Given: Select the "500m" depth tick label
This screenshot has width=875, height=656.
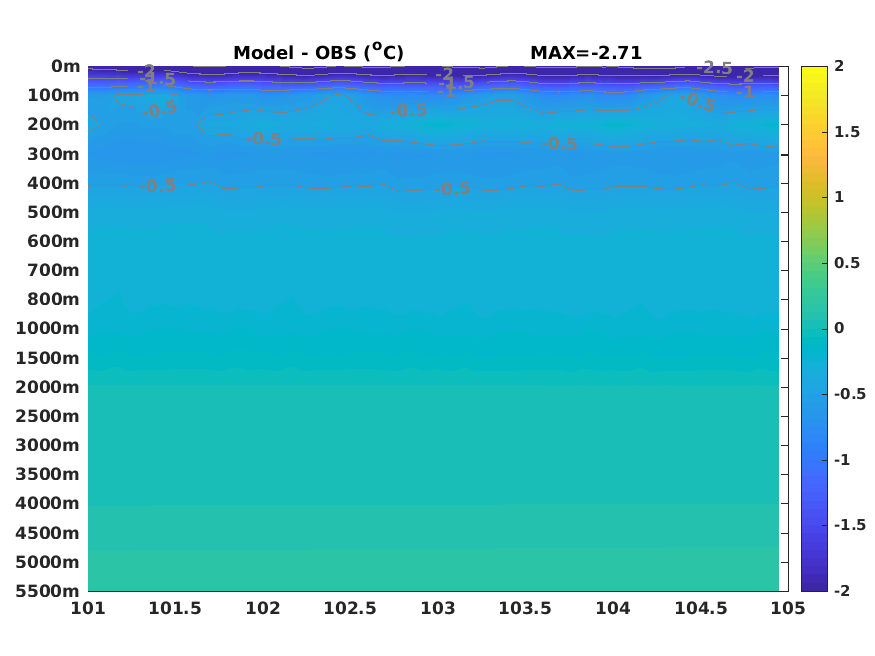Looking at the screenshot, I should 54,213.
